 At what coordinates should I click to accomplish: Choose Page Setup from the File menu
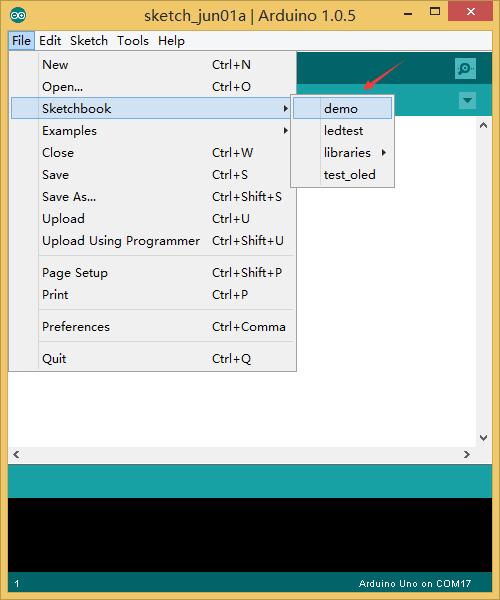[x=153, y=272]
